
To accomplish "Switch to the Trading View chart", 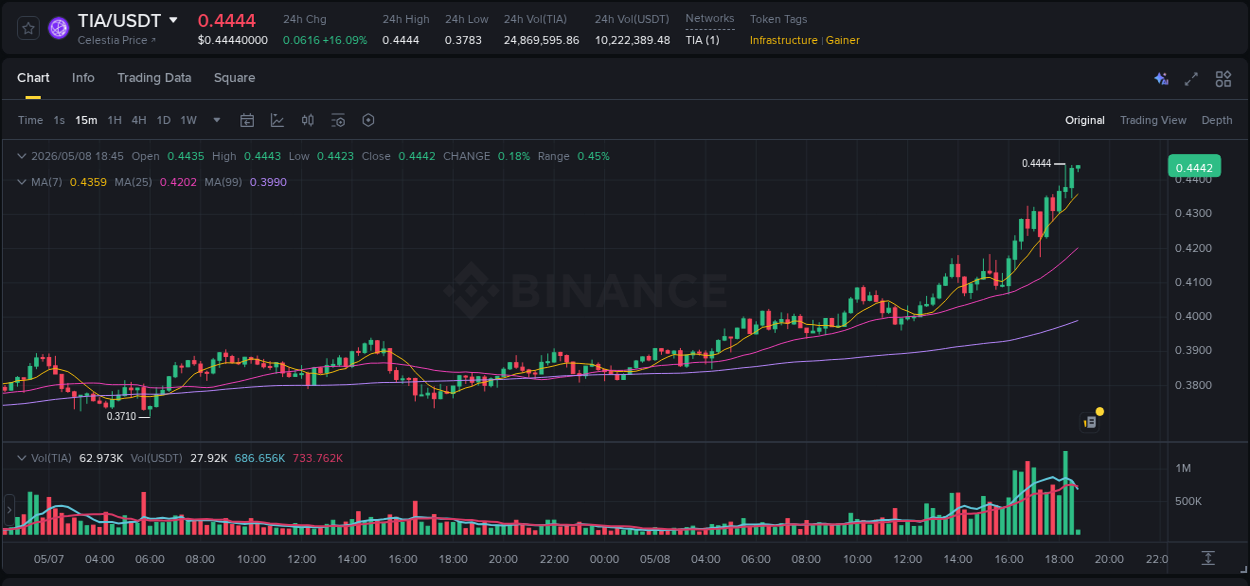I will pos(1153,120).
